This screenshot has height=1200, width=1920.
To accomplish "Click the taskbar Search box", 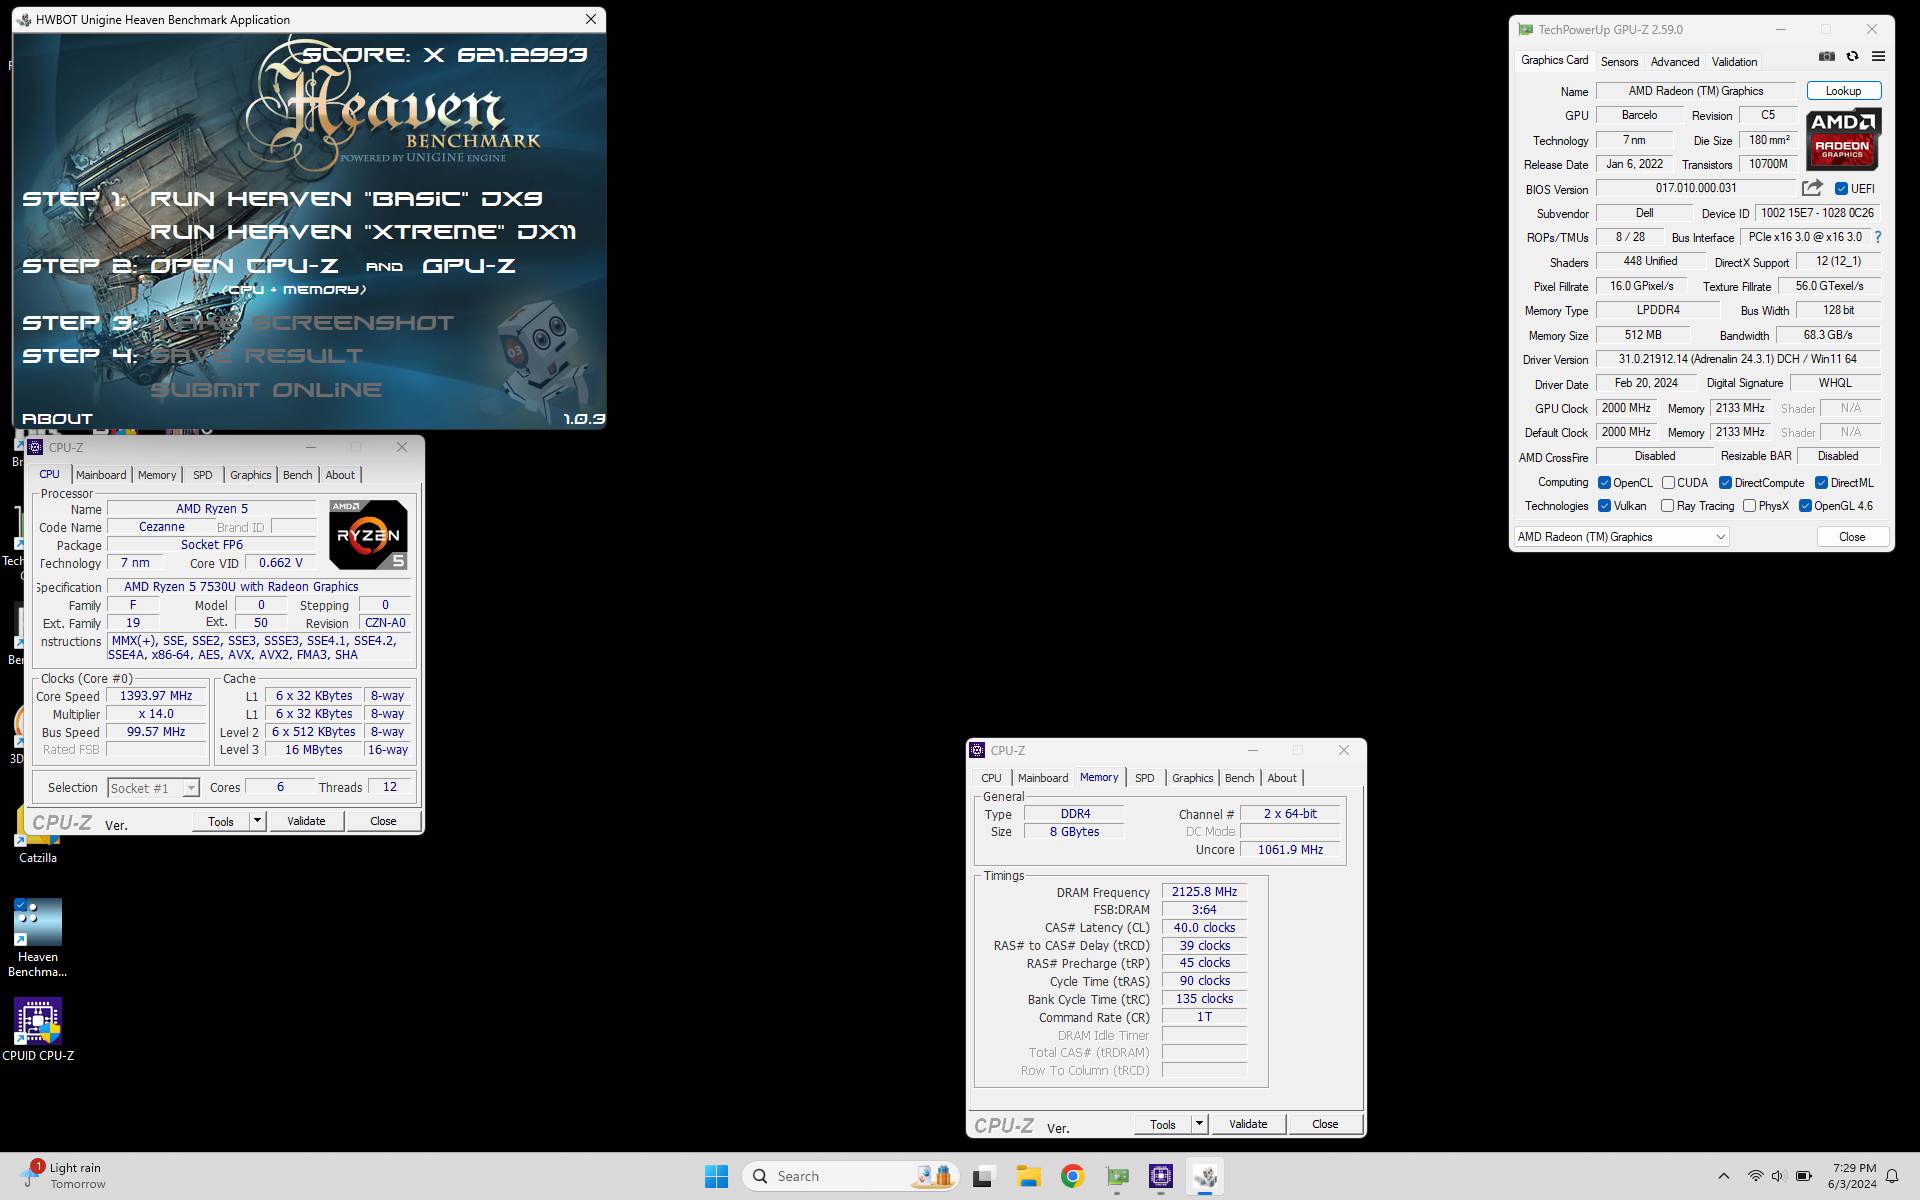I will (x=851, y=1176).
